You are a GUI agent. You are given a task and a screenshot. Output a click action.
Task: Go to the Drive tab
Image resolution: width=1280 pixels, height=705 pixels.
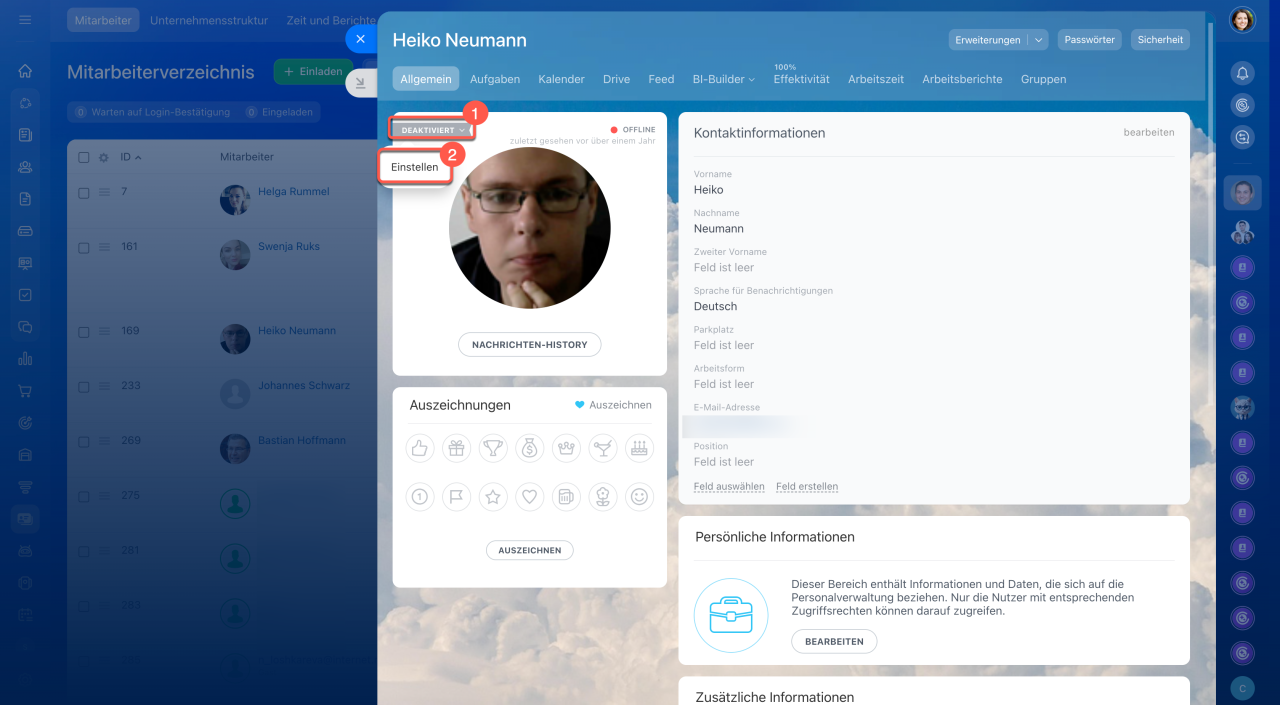coord(616,79)
